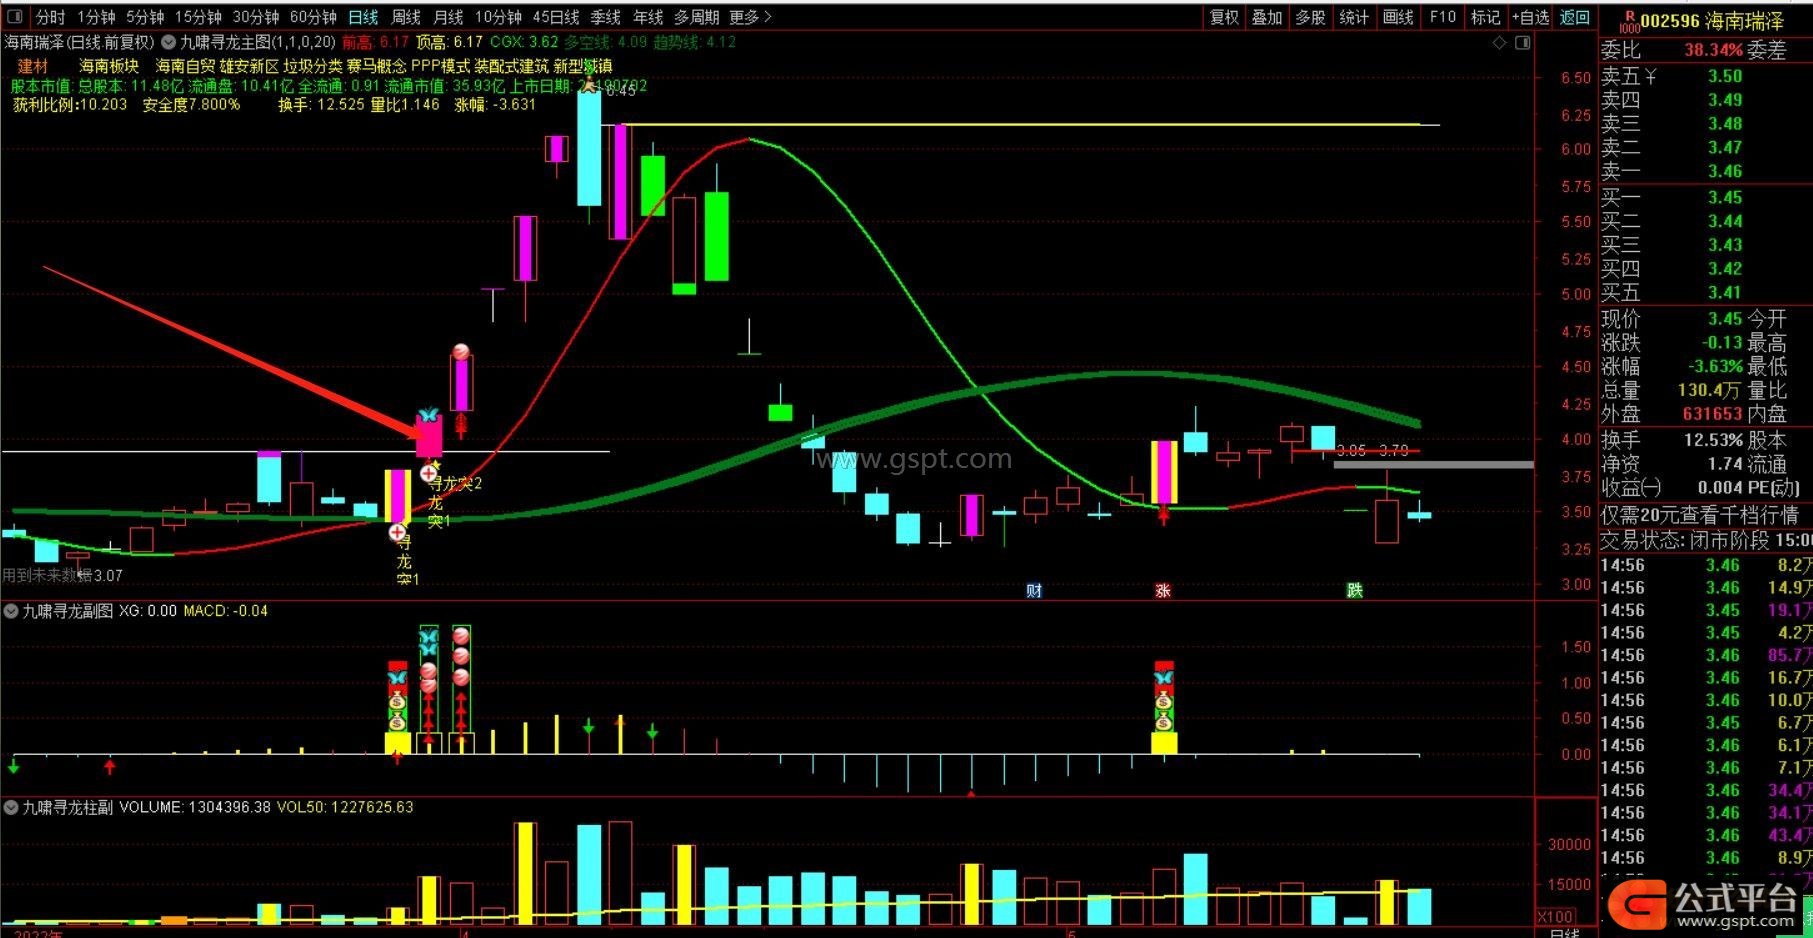
Task: Open F10 company information
Action: coord(1442,17)
